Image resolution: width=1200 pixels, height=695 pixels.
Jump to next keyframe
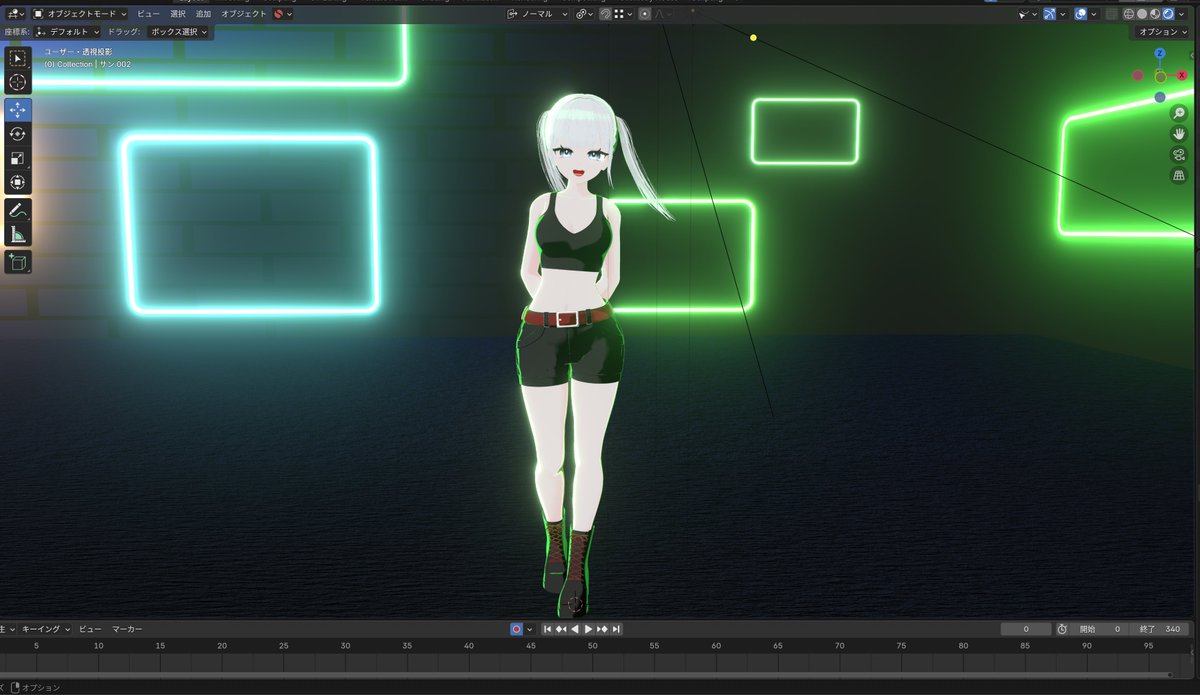click(x=603, y=629)
